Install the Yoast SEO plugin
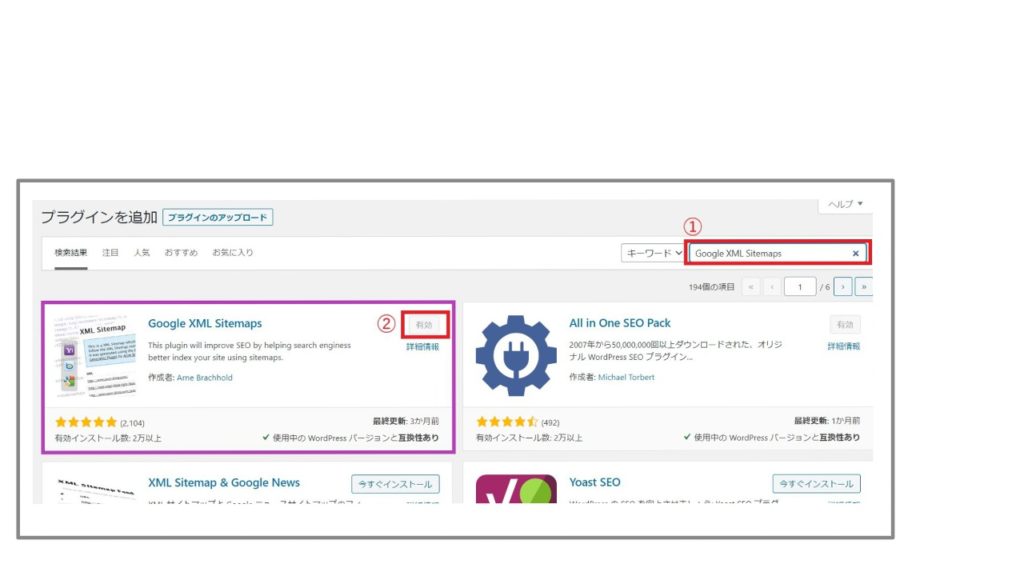Image resolution: width=1024 pixels, height=576 pixels. pos(816,483)
